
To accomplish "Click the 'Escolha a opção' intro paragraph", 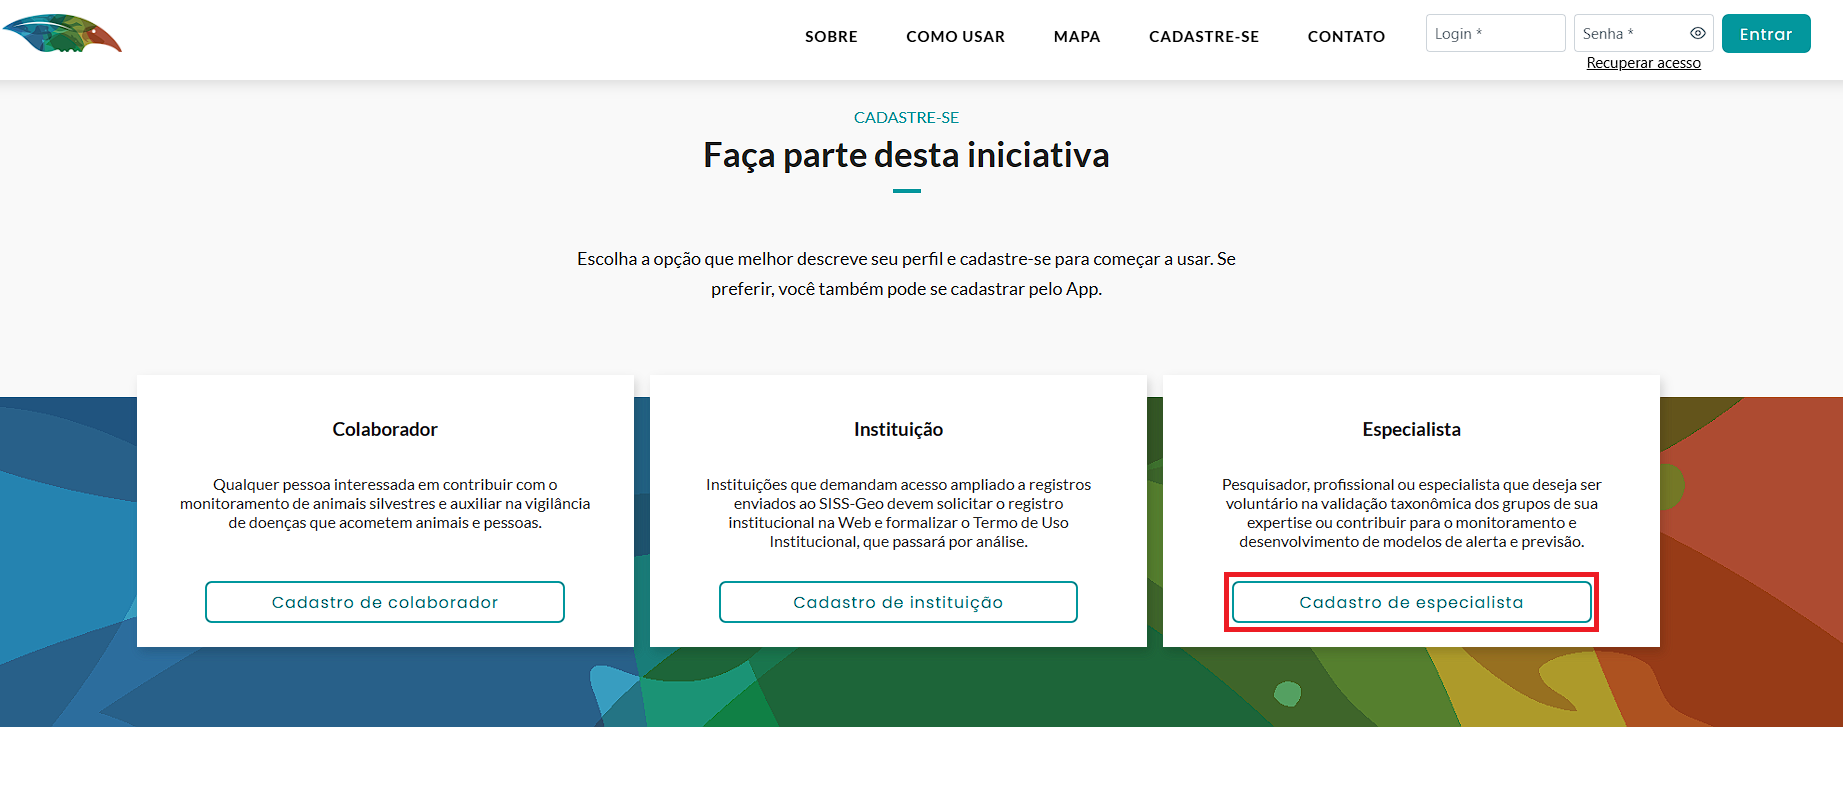I will pos(906,273).
